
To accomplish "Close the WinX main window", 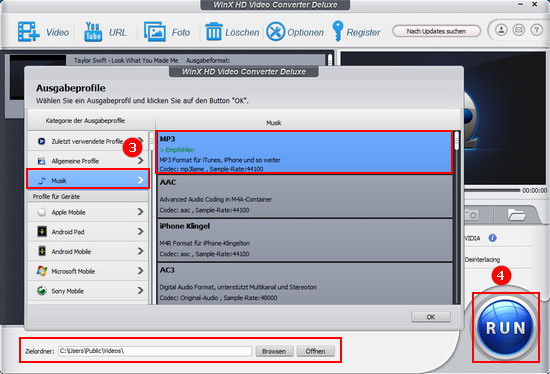I will tap(534, 4).
